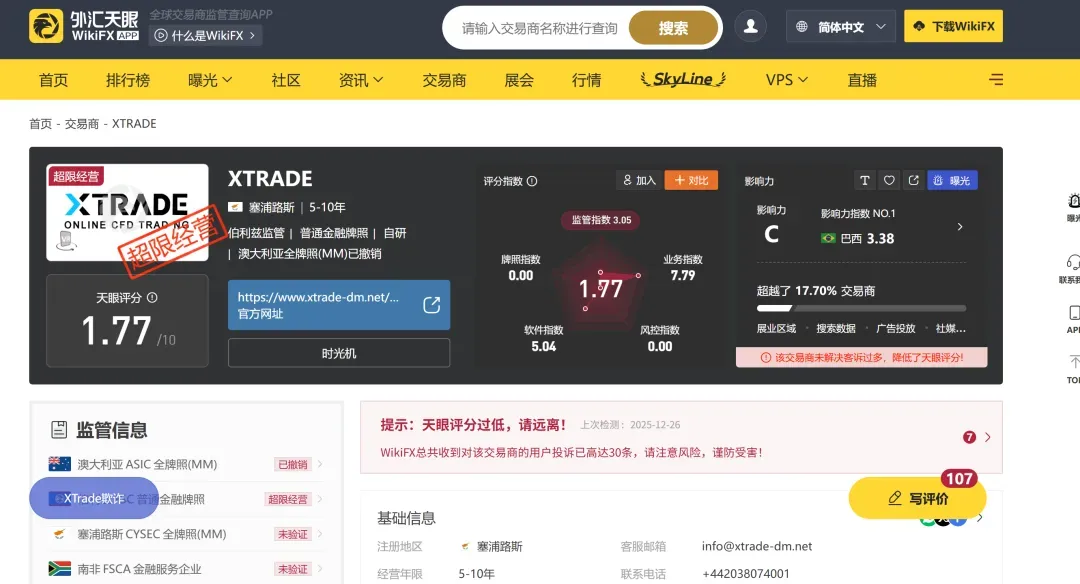1080x584 pixels.
Task: Click the 超越了 17.70% progress bar
Action: pos(861,308)
